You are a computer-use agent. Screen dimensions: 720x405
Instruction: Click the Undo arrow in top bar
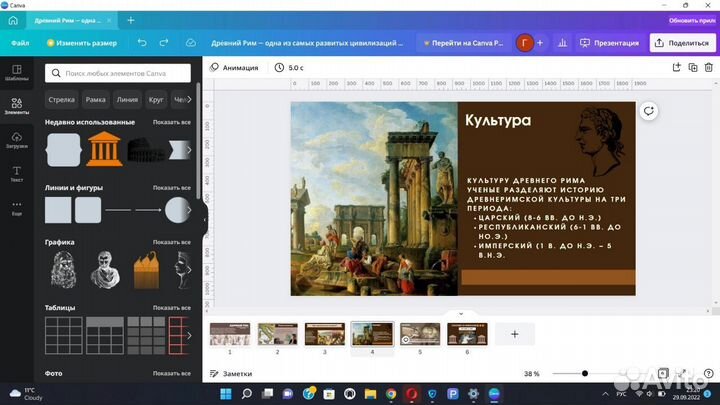coord(141,43)
